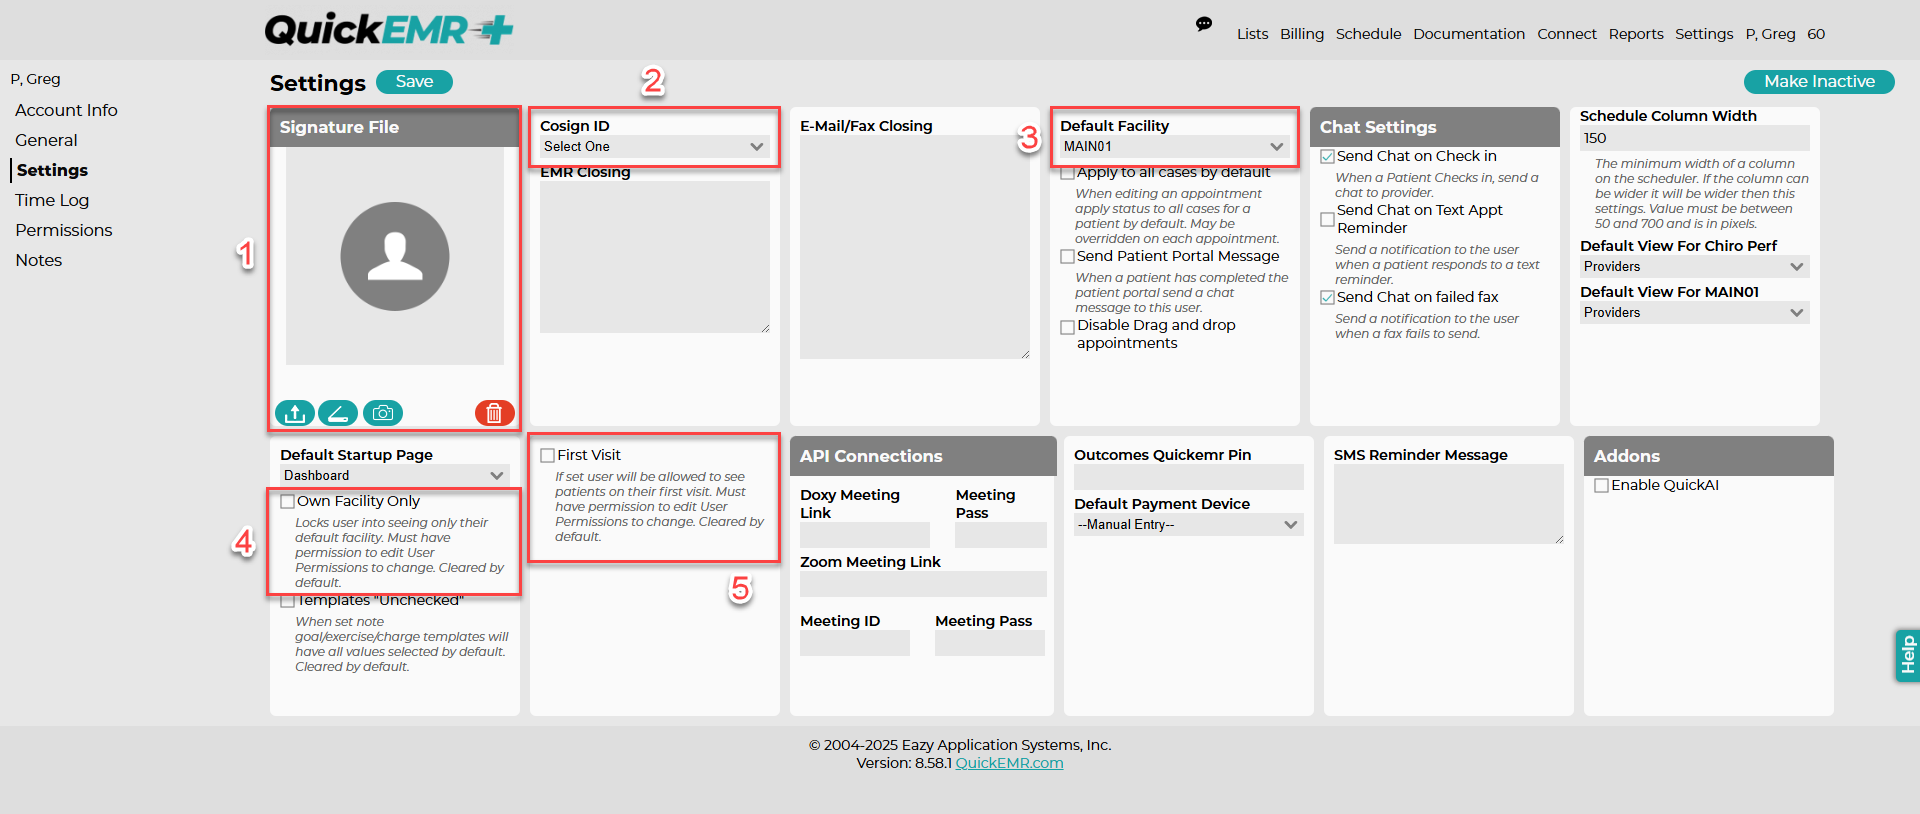Enable Send Patient Portal Message checkbox
The image size is (1920, 814).
pyautogui.click(x=1067, y=257)
